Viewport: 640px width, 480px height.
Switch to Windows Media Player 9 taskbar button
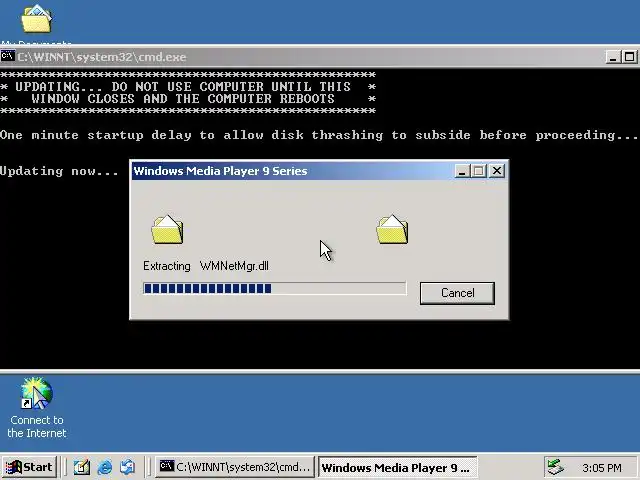click(397, 467)
